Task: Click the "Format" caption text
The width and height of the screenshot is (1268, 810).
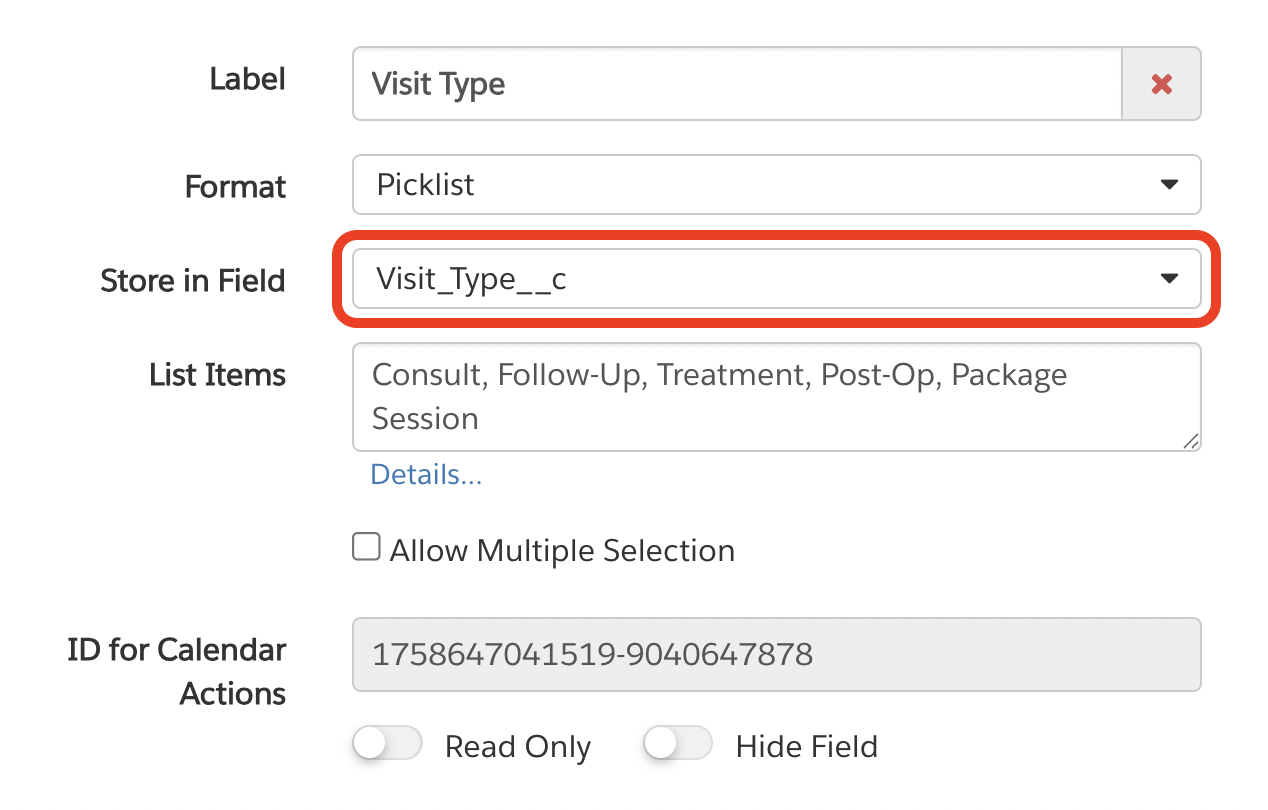Action: (235, 187)
